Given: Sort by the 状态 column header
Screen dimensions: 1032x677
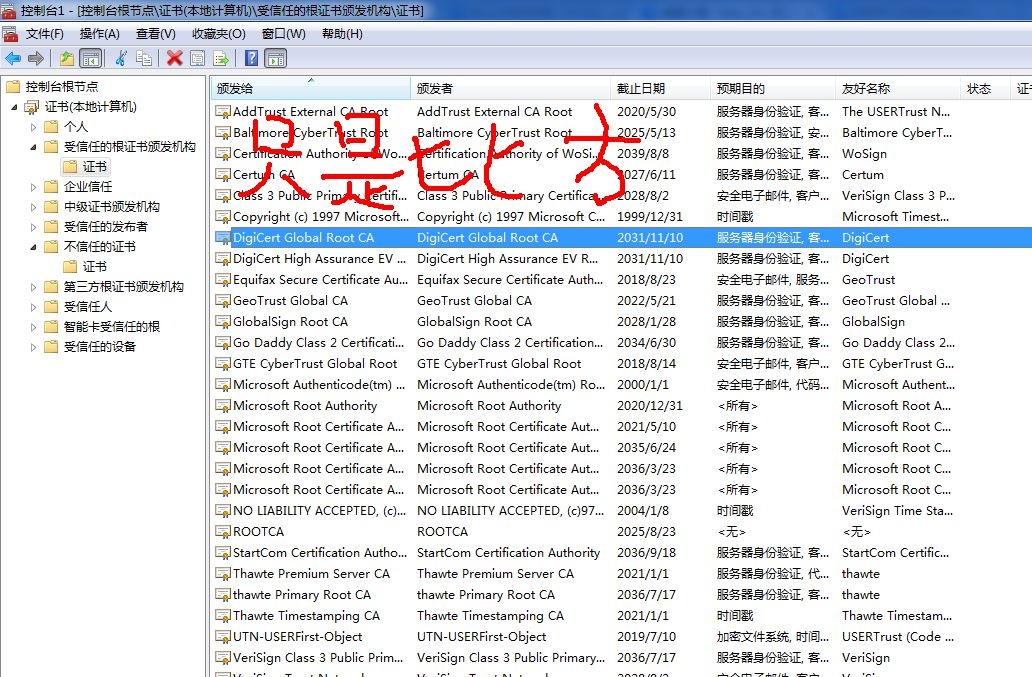Looking at the screenshot, I should coord(985,88).
